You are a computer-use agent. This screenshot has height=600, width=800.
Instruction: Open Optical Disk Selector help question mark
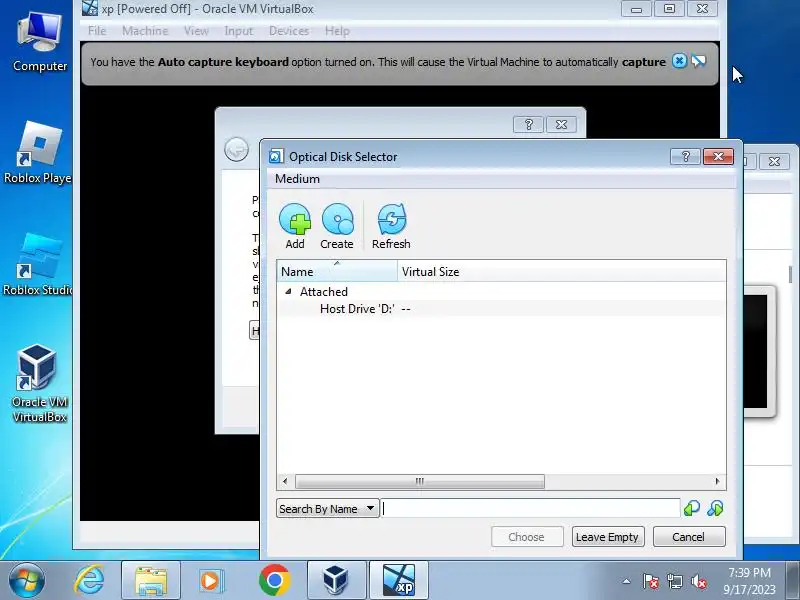pos(685,156)
